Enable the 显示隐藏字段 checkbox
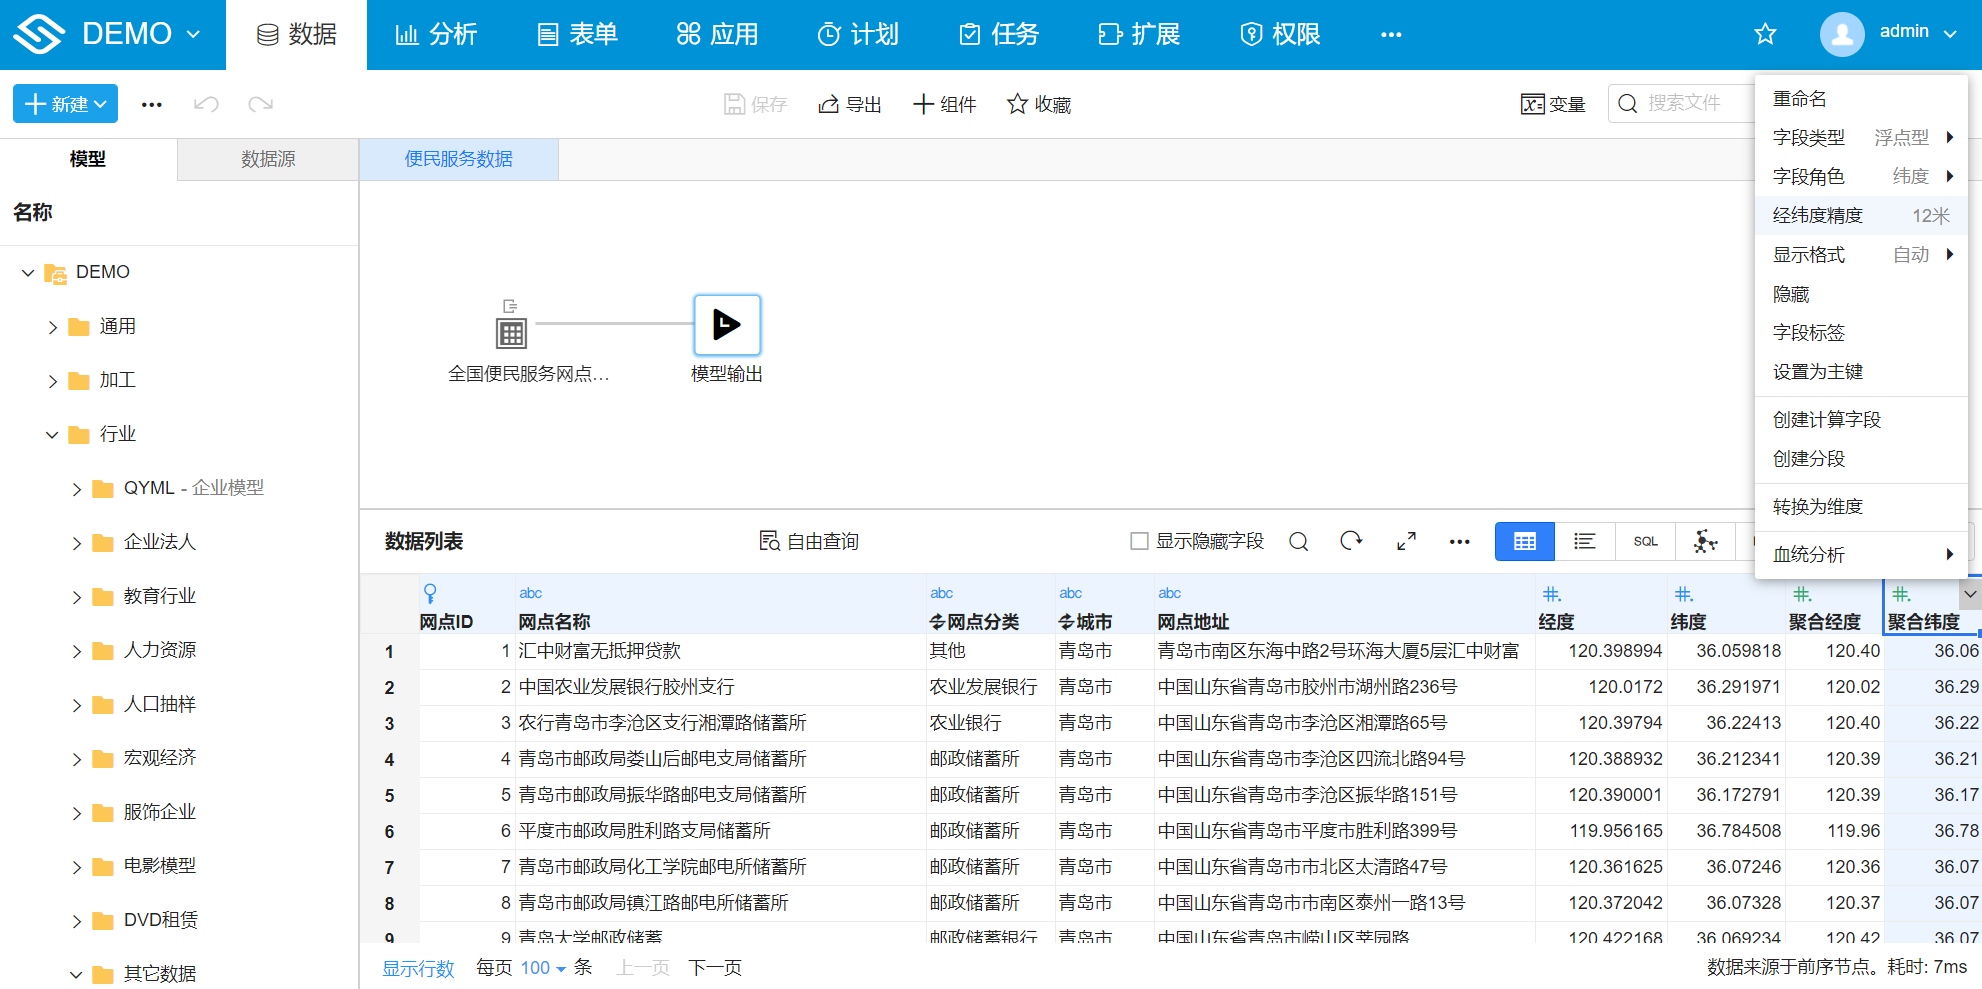Viewport: 1982px width, 989px height. point(1139,541)
